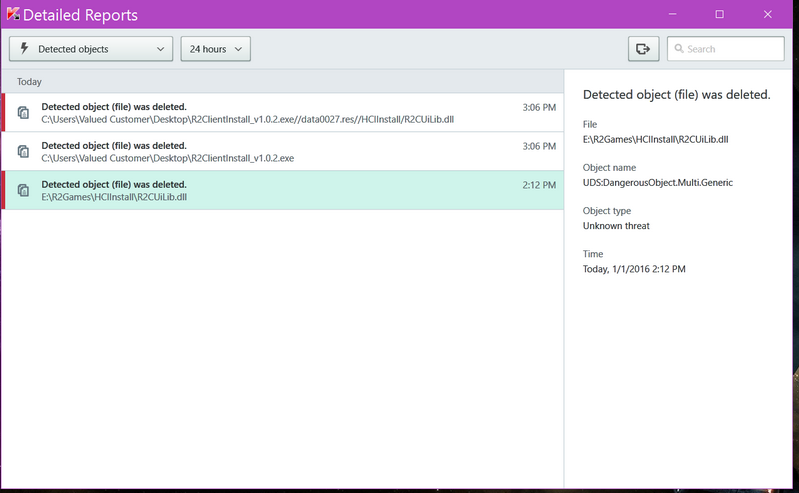Click the file icon of the 2:12 PM entry
The height and width of the screenshot is (493, 799).
pos(23,191)
